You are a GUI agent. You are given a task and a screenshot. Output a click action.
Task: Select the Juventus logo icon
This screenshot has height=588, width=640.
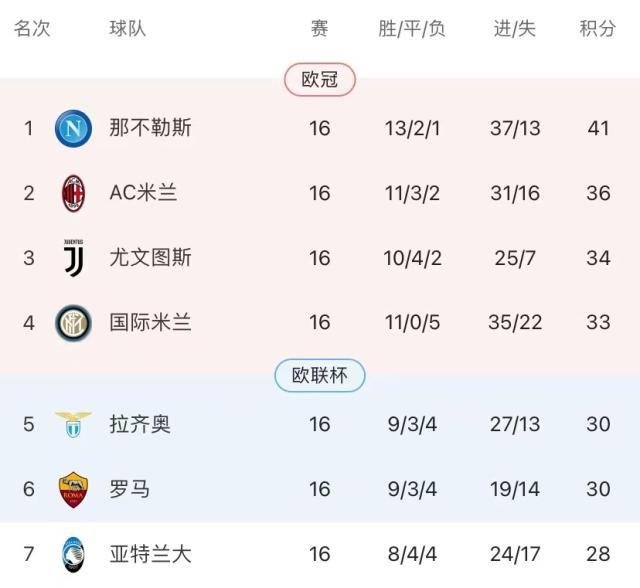(73, 258)
